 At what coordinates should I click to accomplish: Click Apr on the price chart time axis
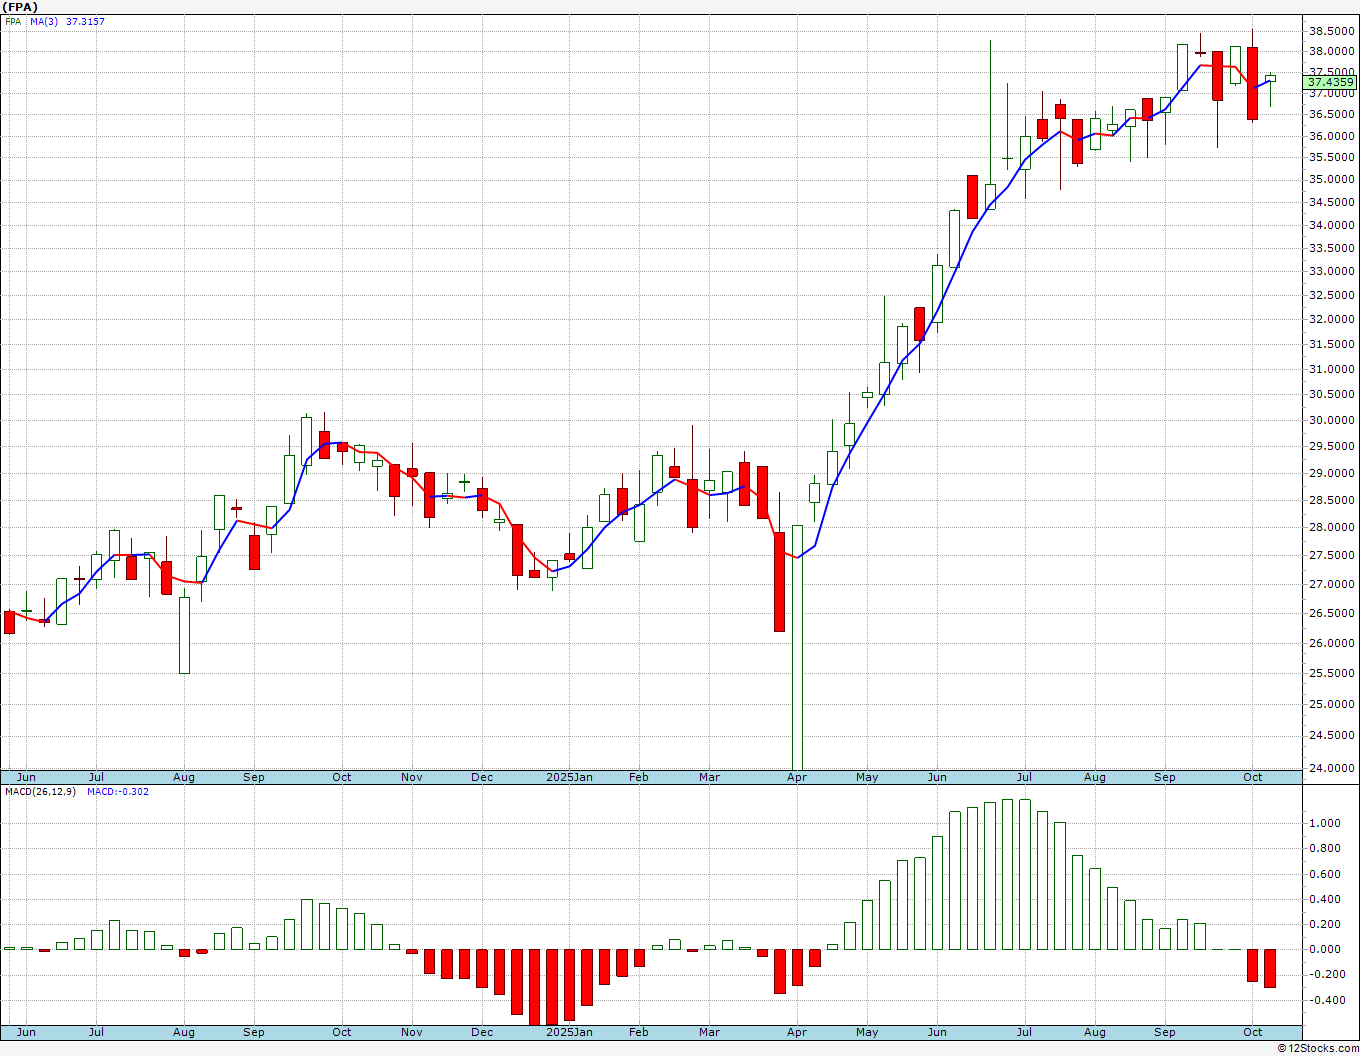click(x=796, y=777)
